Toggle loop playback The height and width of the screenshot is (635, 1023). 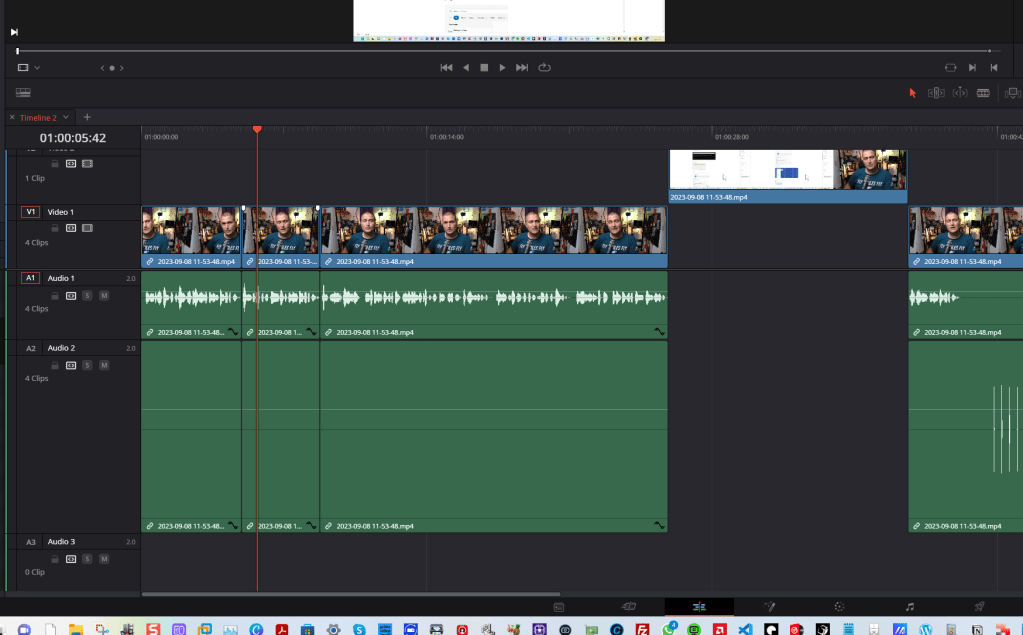(544, 67)
